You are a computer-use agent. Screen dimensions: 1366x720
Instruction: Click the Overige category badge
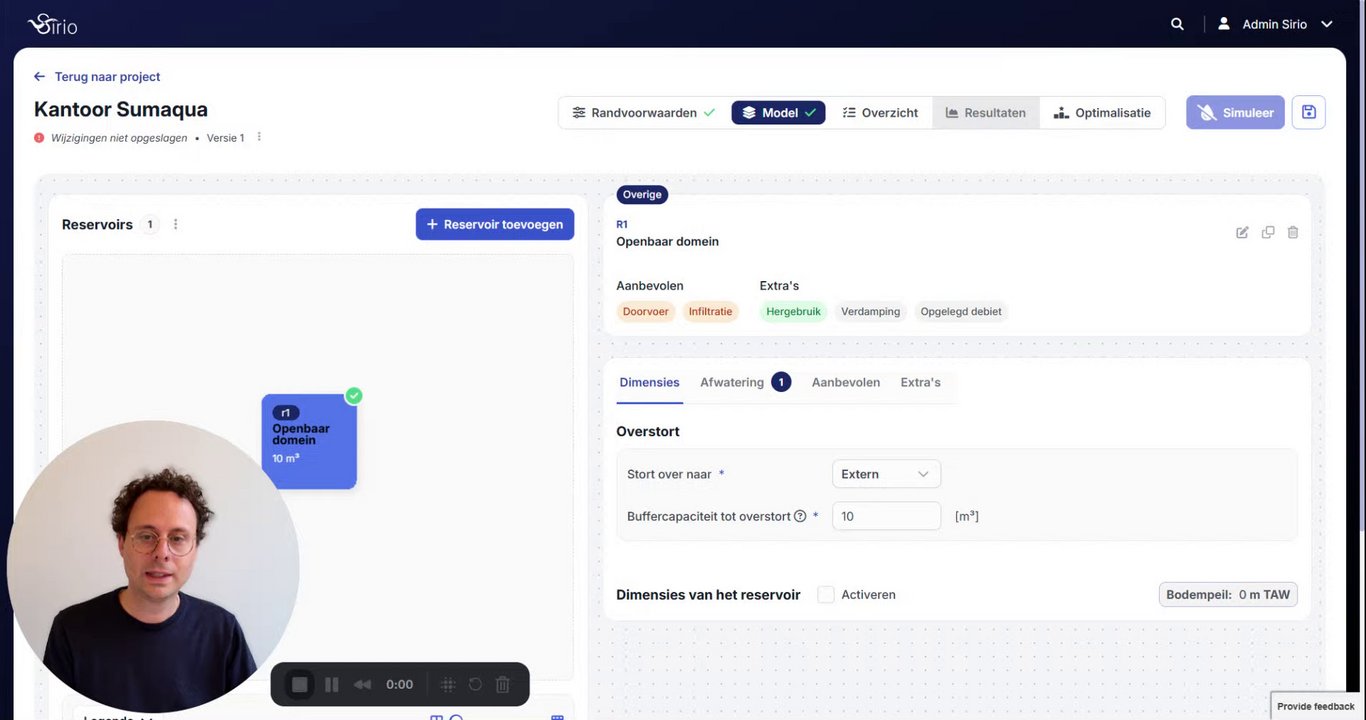click(642, 195)
